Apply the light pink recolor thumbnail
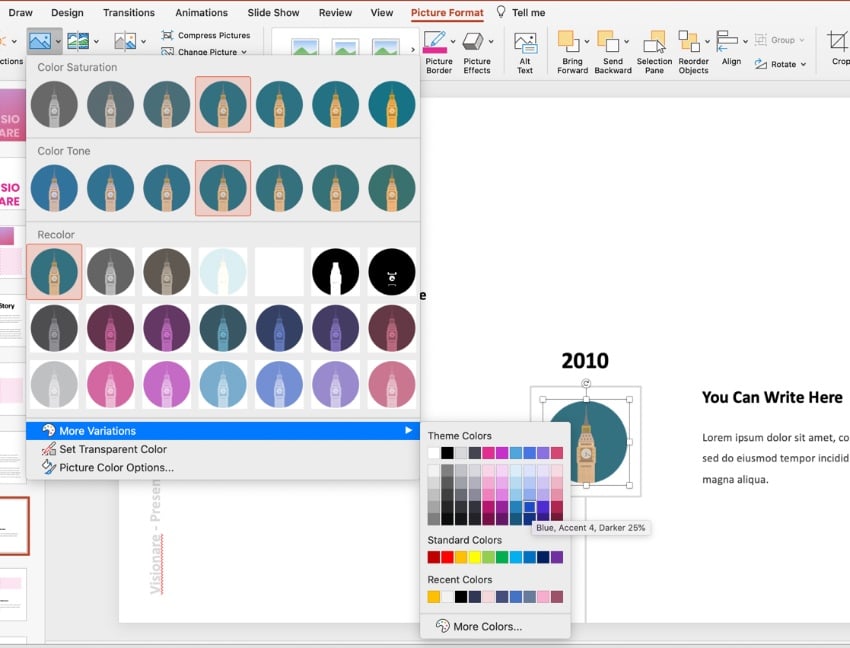 pos(110,384)
